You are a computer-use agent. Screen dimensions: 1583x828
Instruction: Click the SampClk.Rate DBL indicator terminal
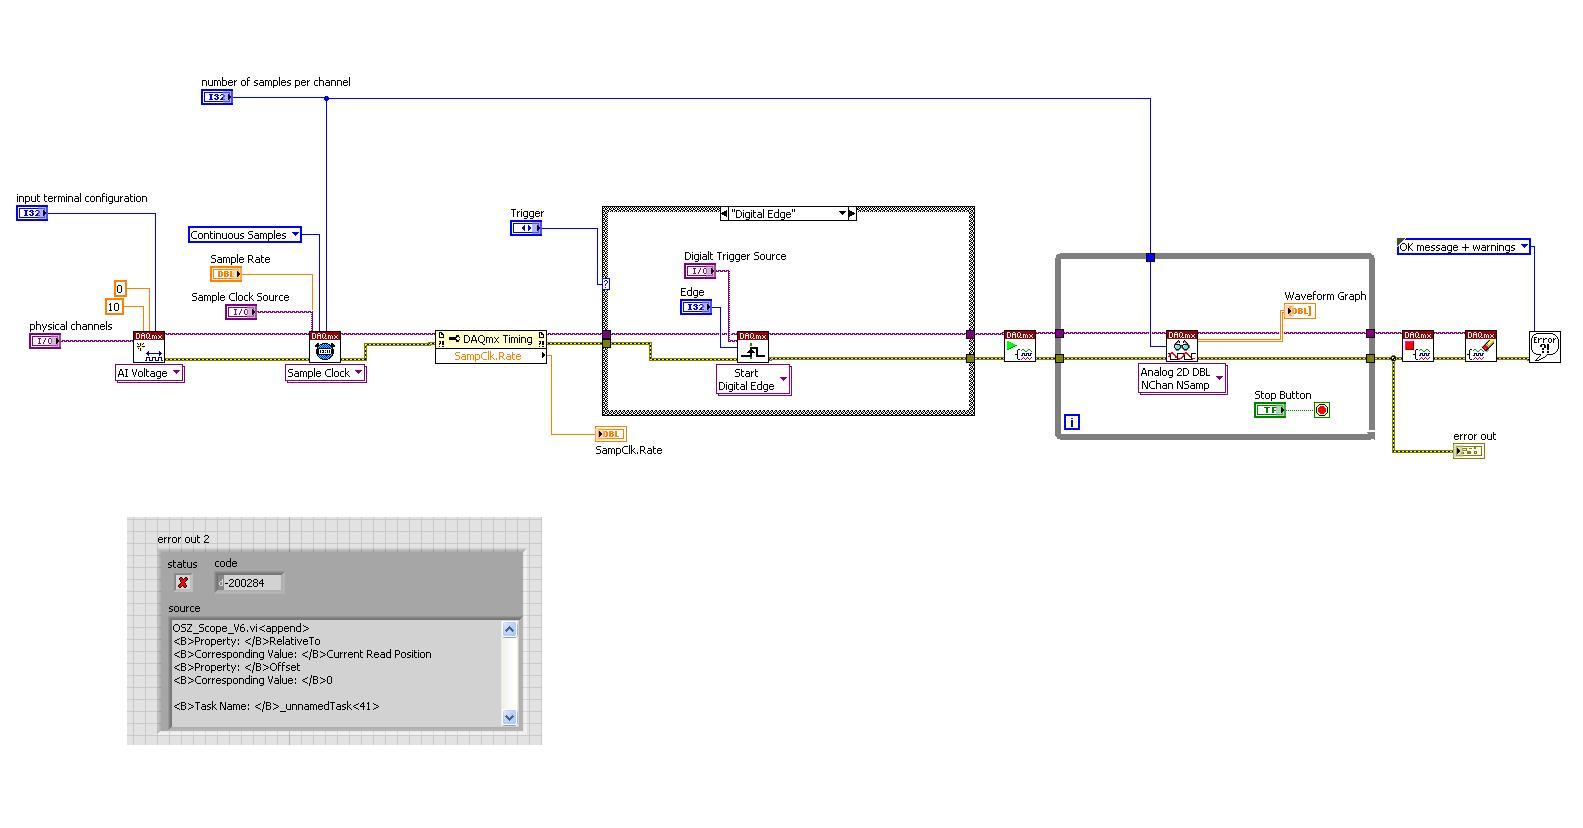click(x=610, y=434)
